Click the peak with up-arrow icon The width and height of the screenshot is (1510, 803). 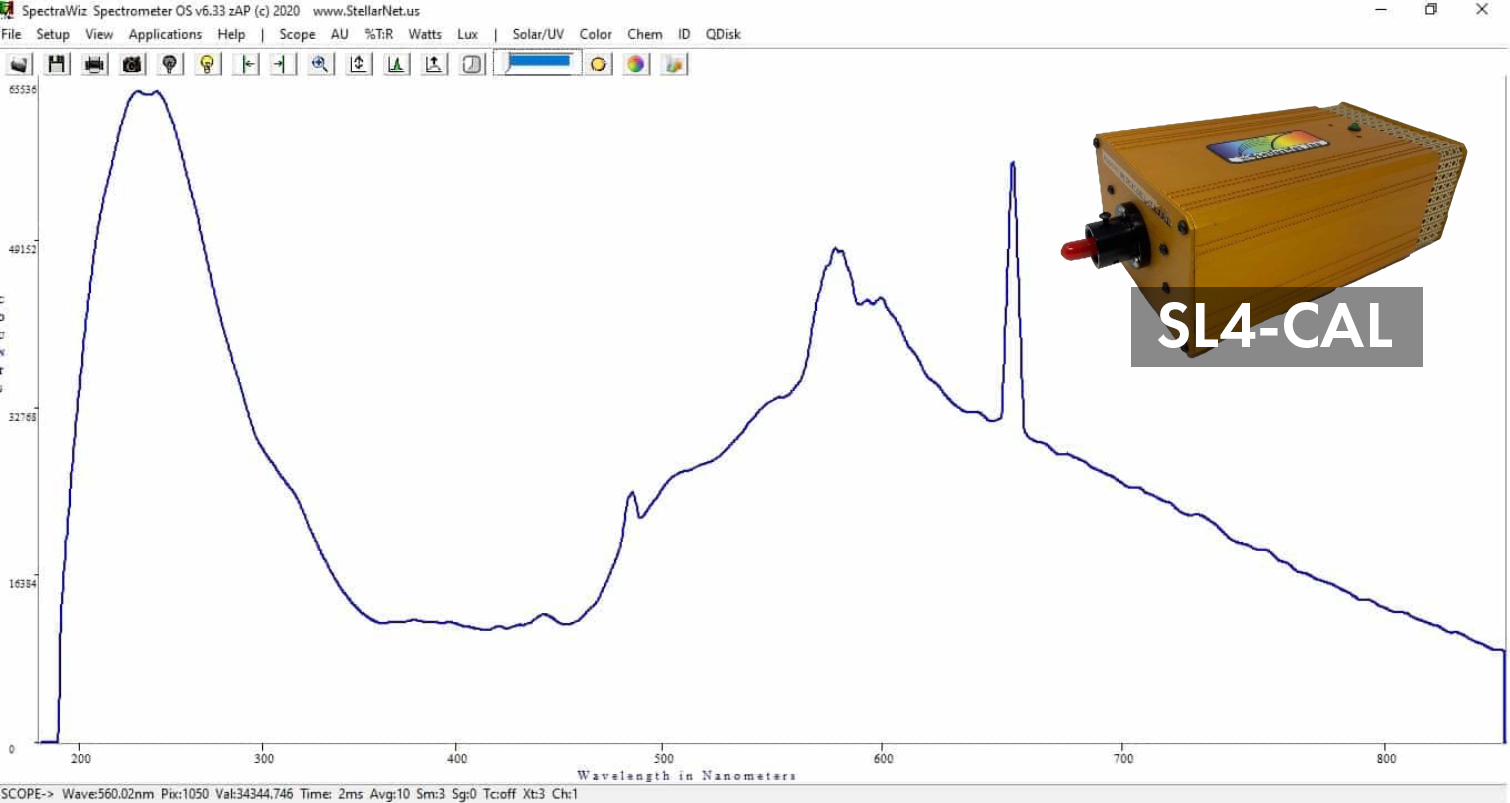(434, 64)
